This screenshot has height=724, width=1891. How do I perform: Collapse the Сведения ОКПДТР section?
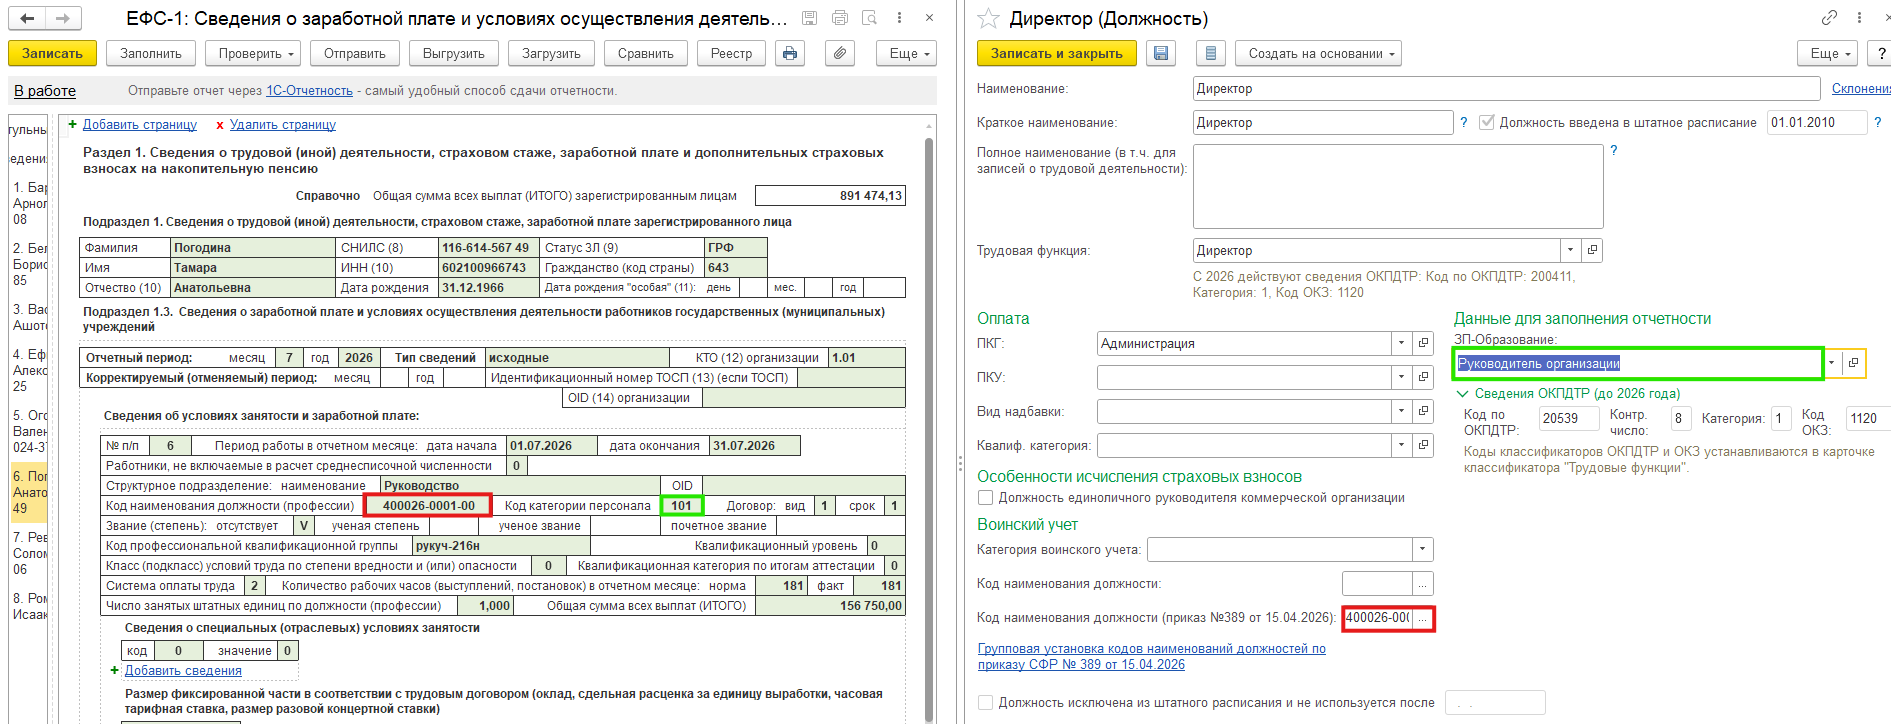pos(1463,394)
